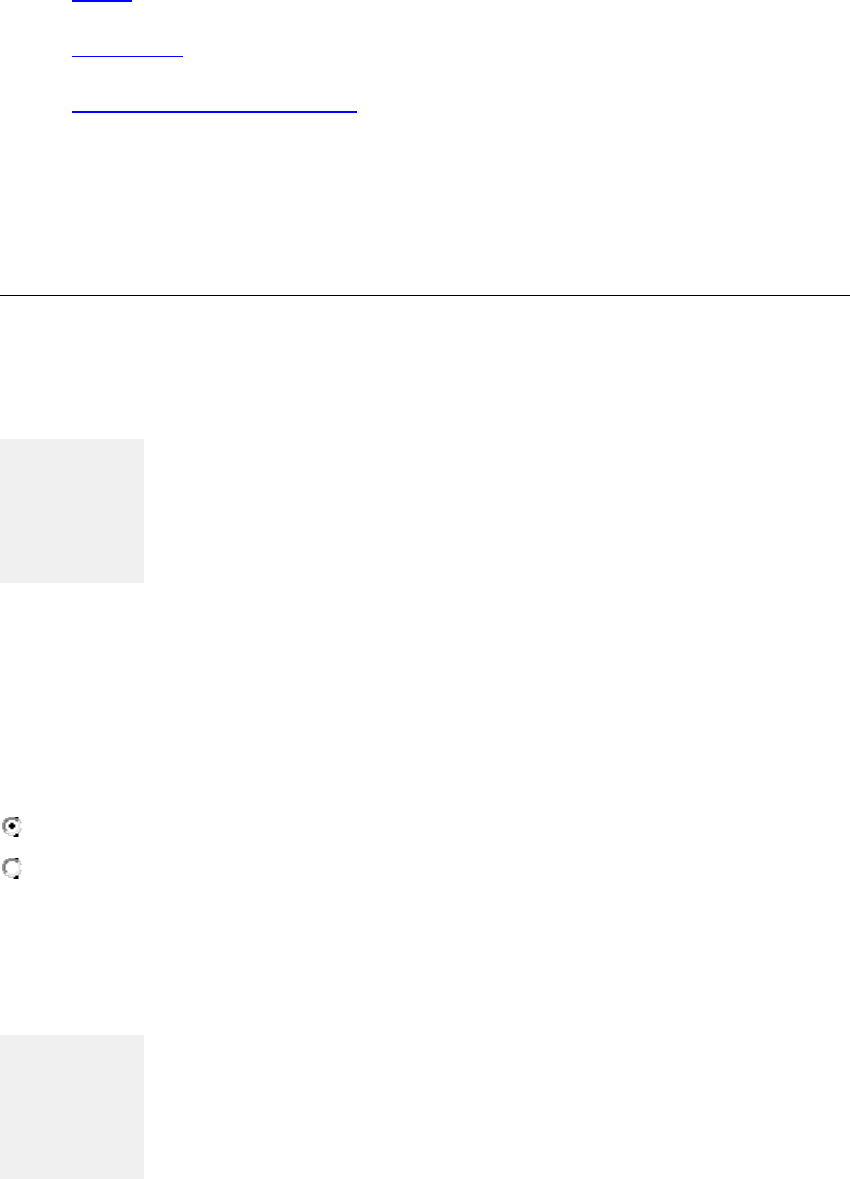This screenshot has height=1179, width=850.
Task: Pick the top radio button
Action: pos(13,827)
